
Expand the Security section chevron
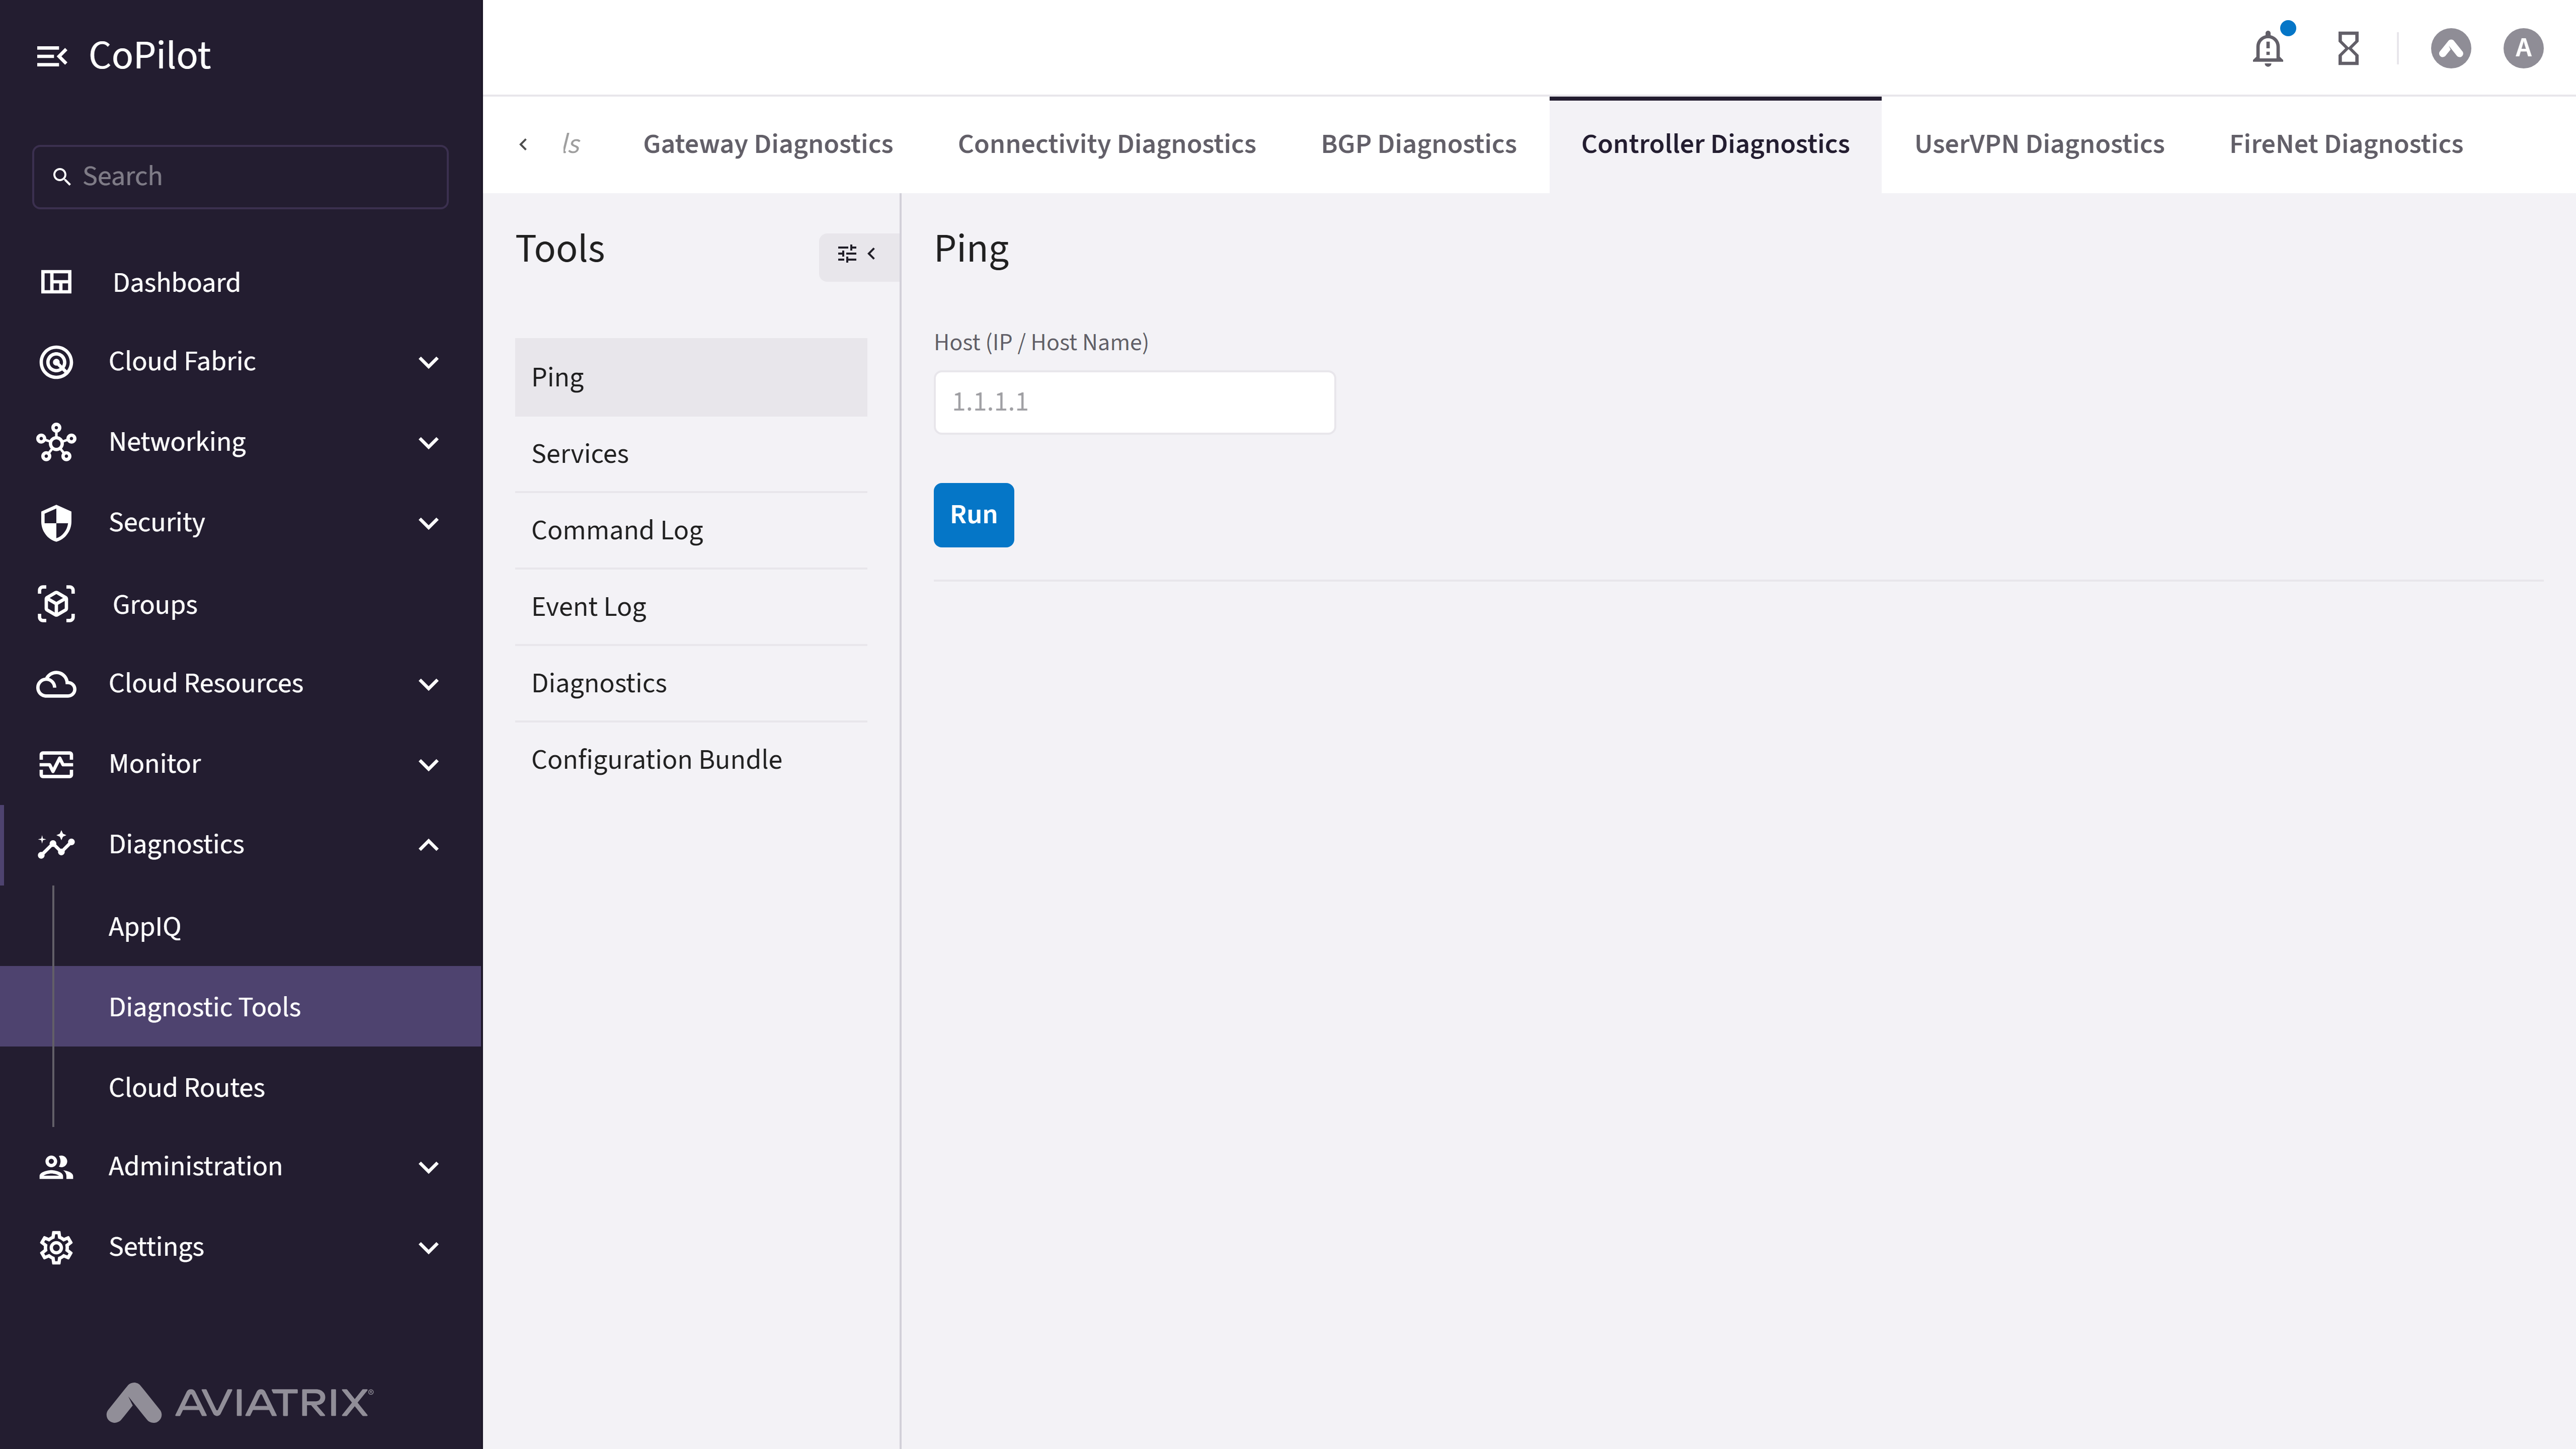tap(428, 523)
